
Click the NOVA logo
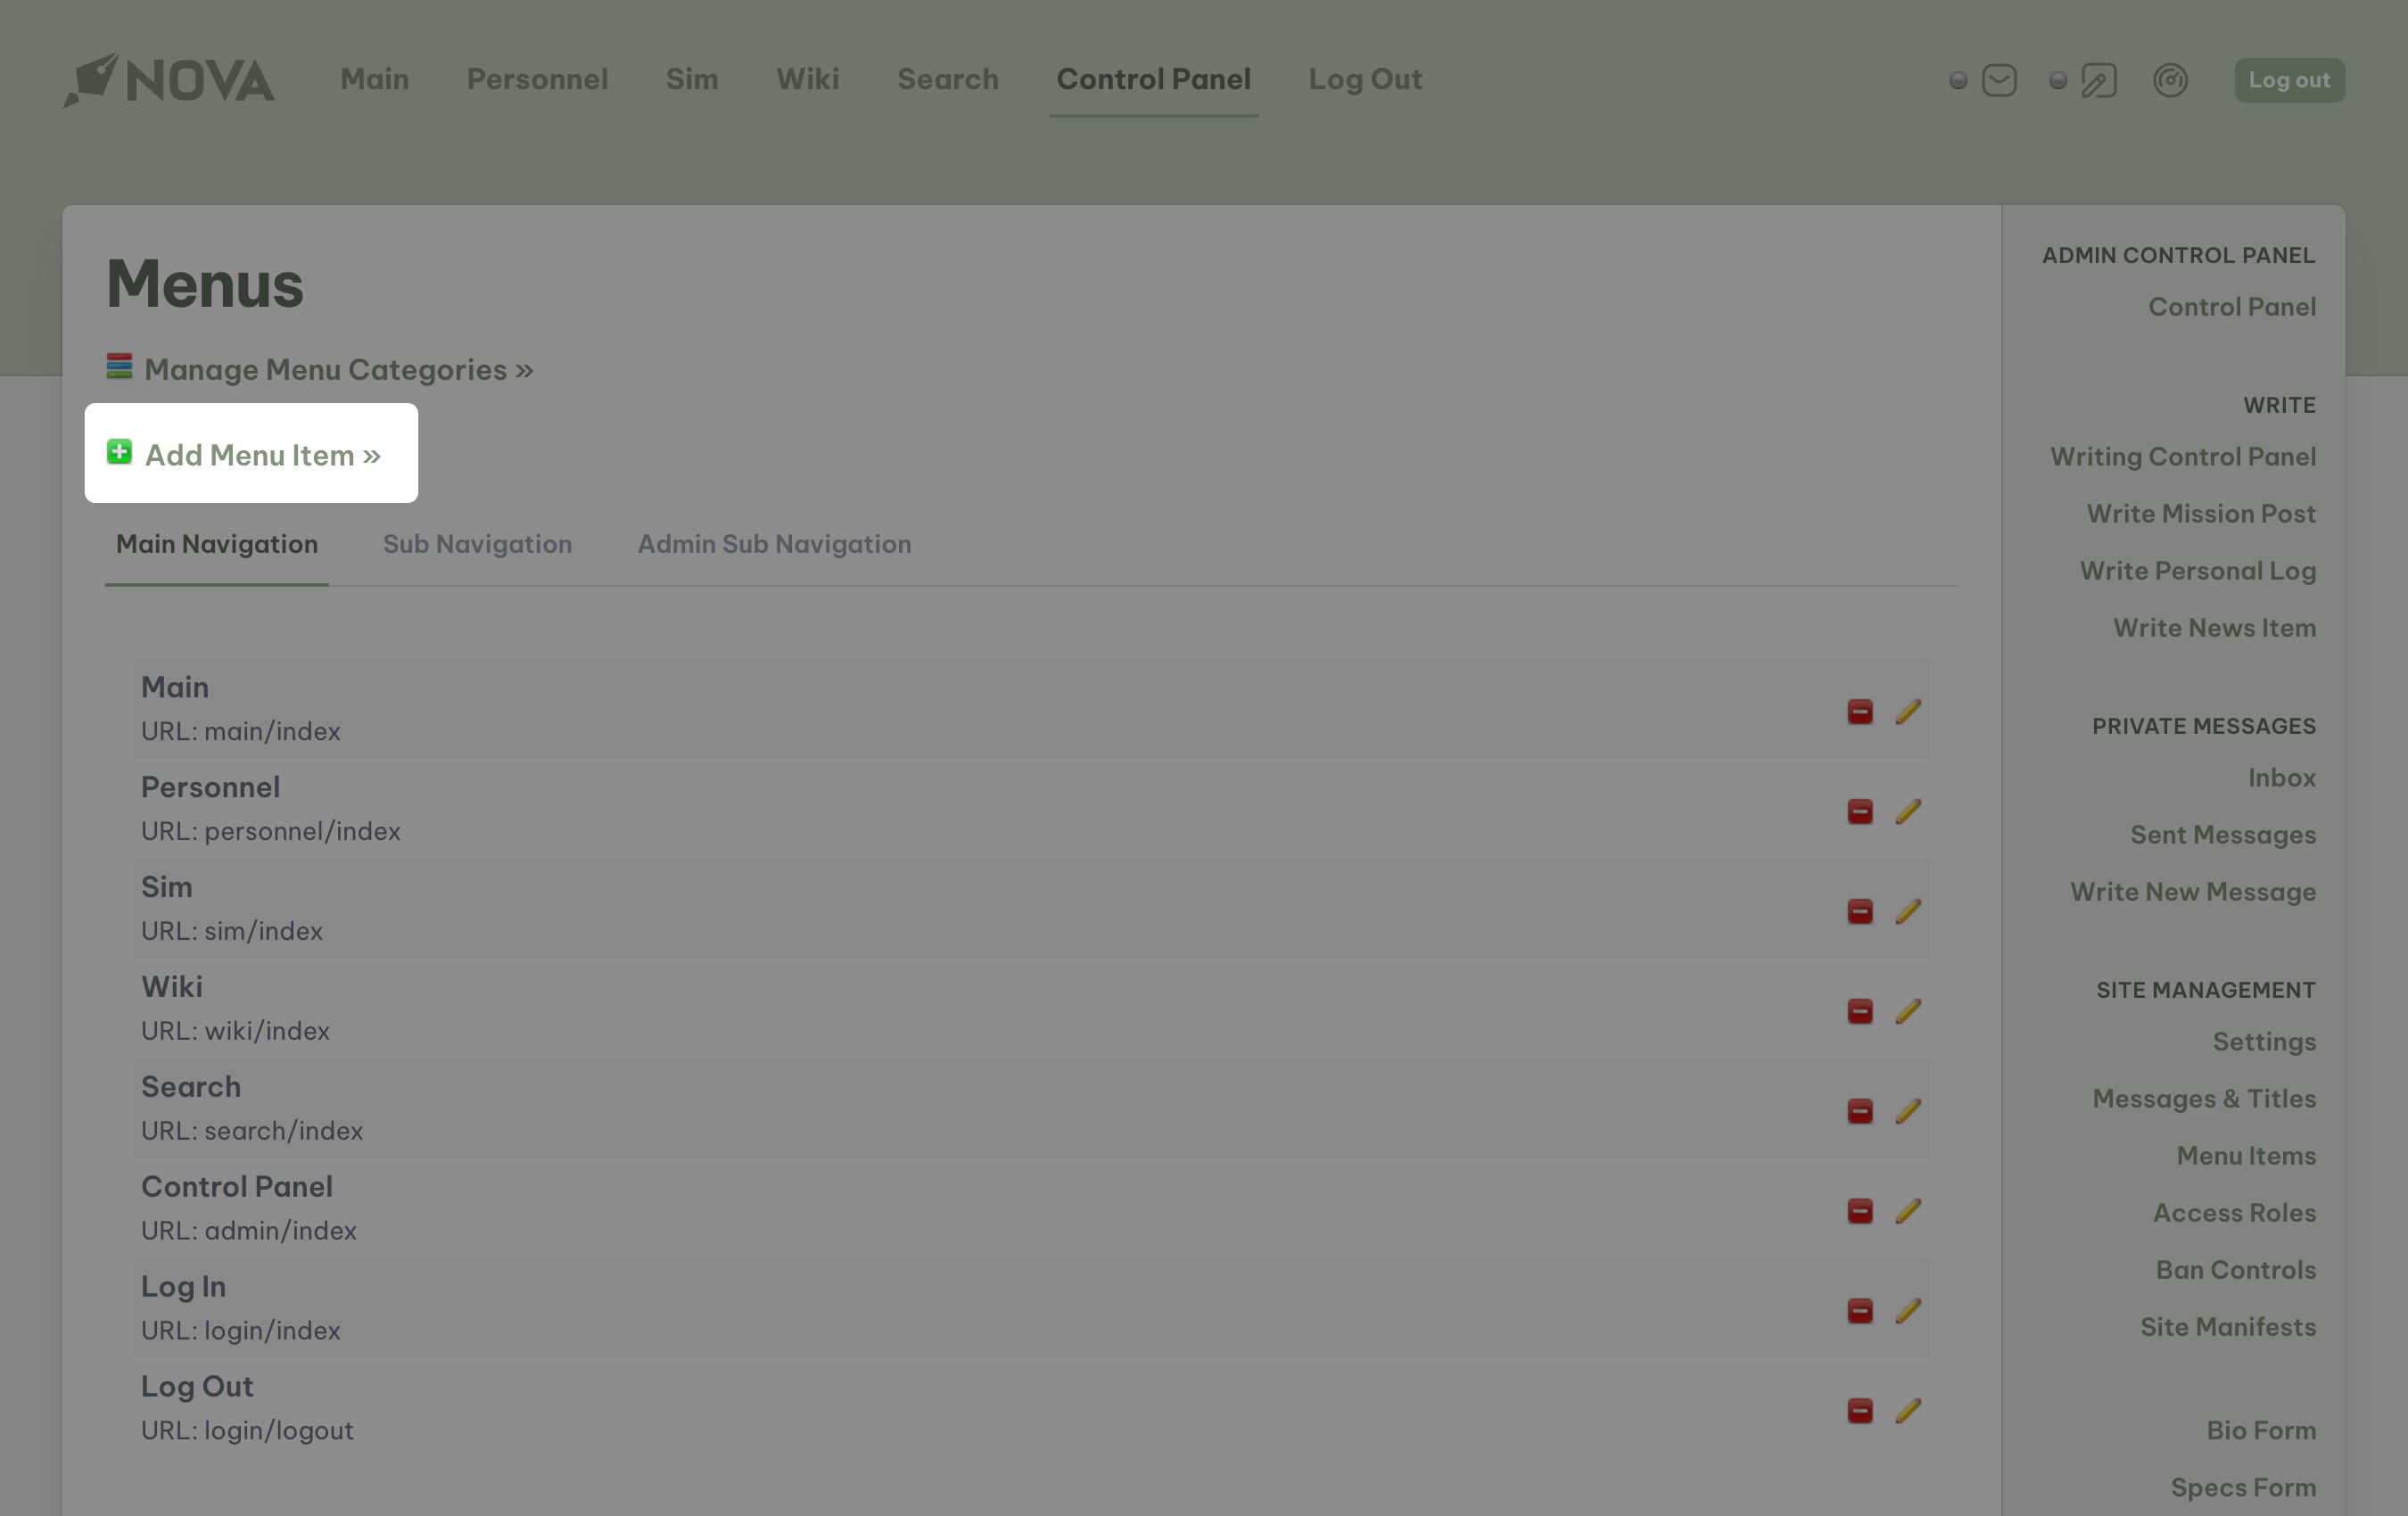pos(170,80)
